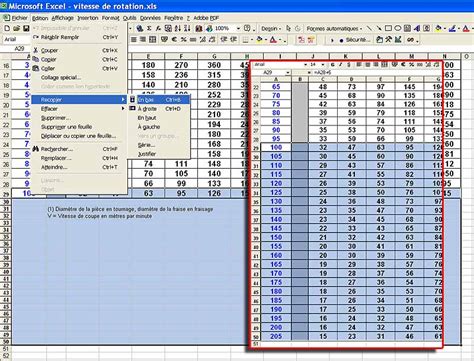Click Justifier in Recopier submenu
Viewport: 474px width, 361px height.
159,154
